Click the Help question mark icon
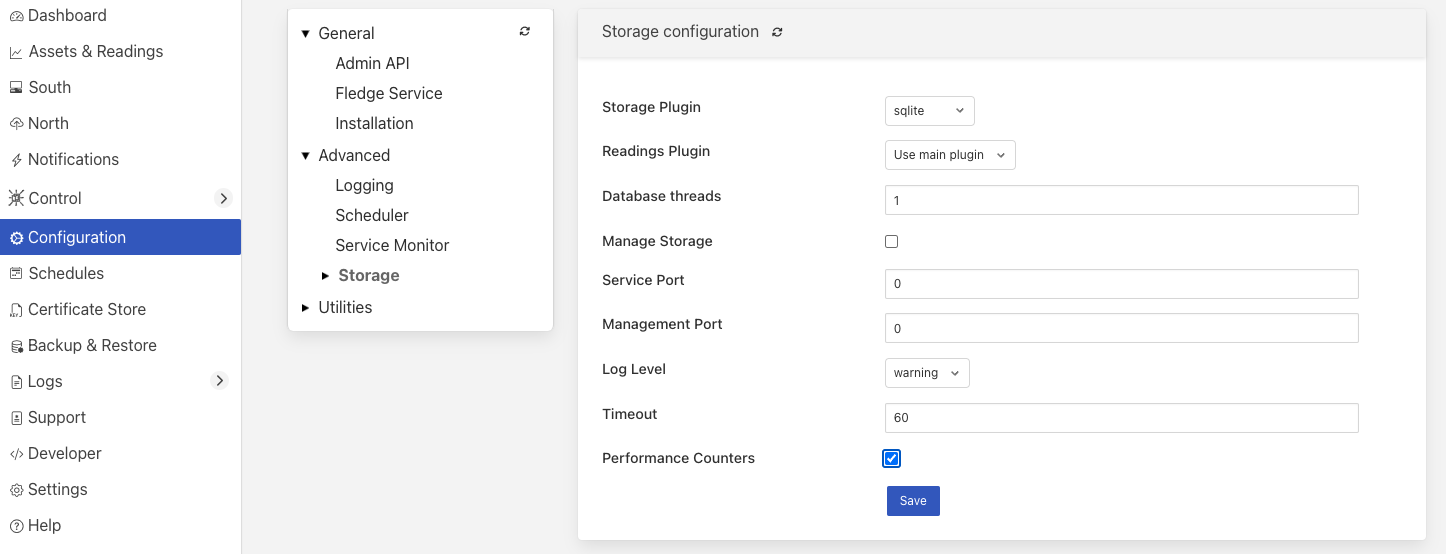The width and height of the screenshot is (1446, 554). pos(16,526)
